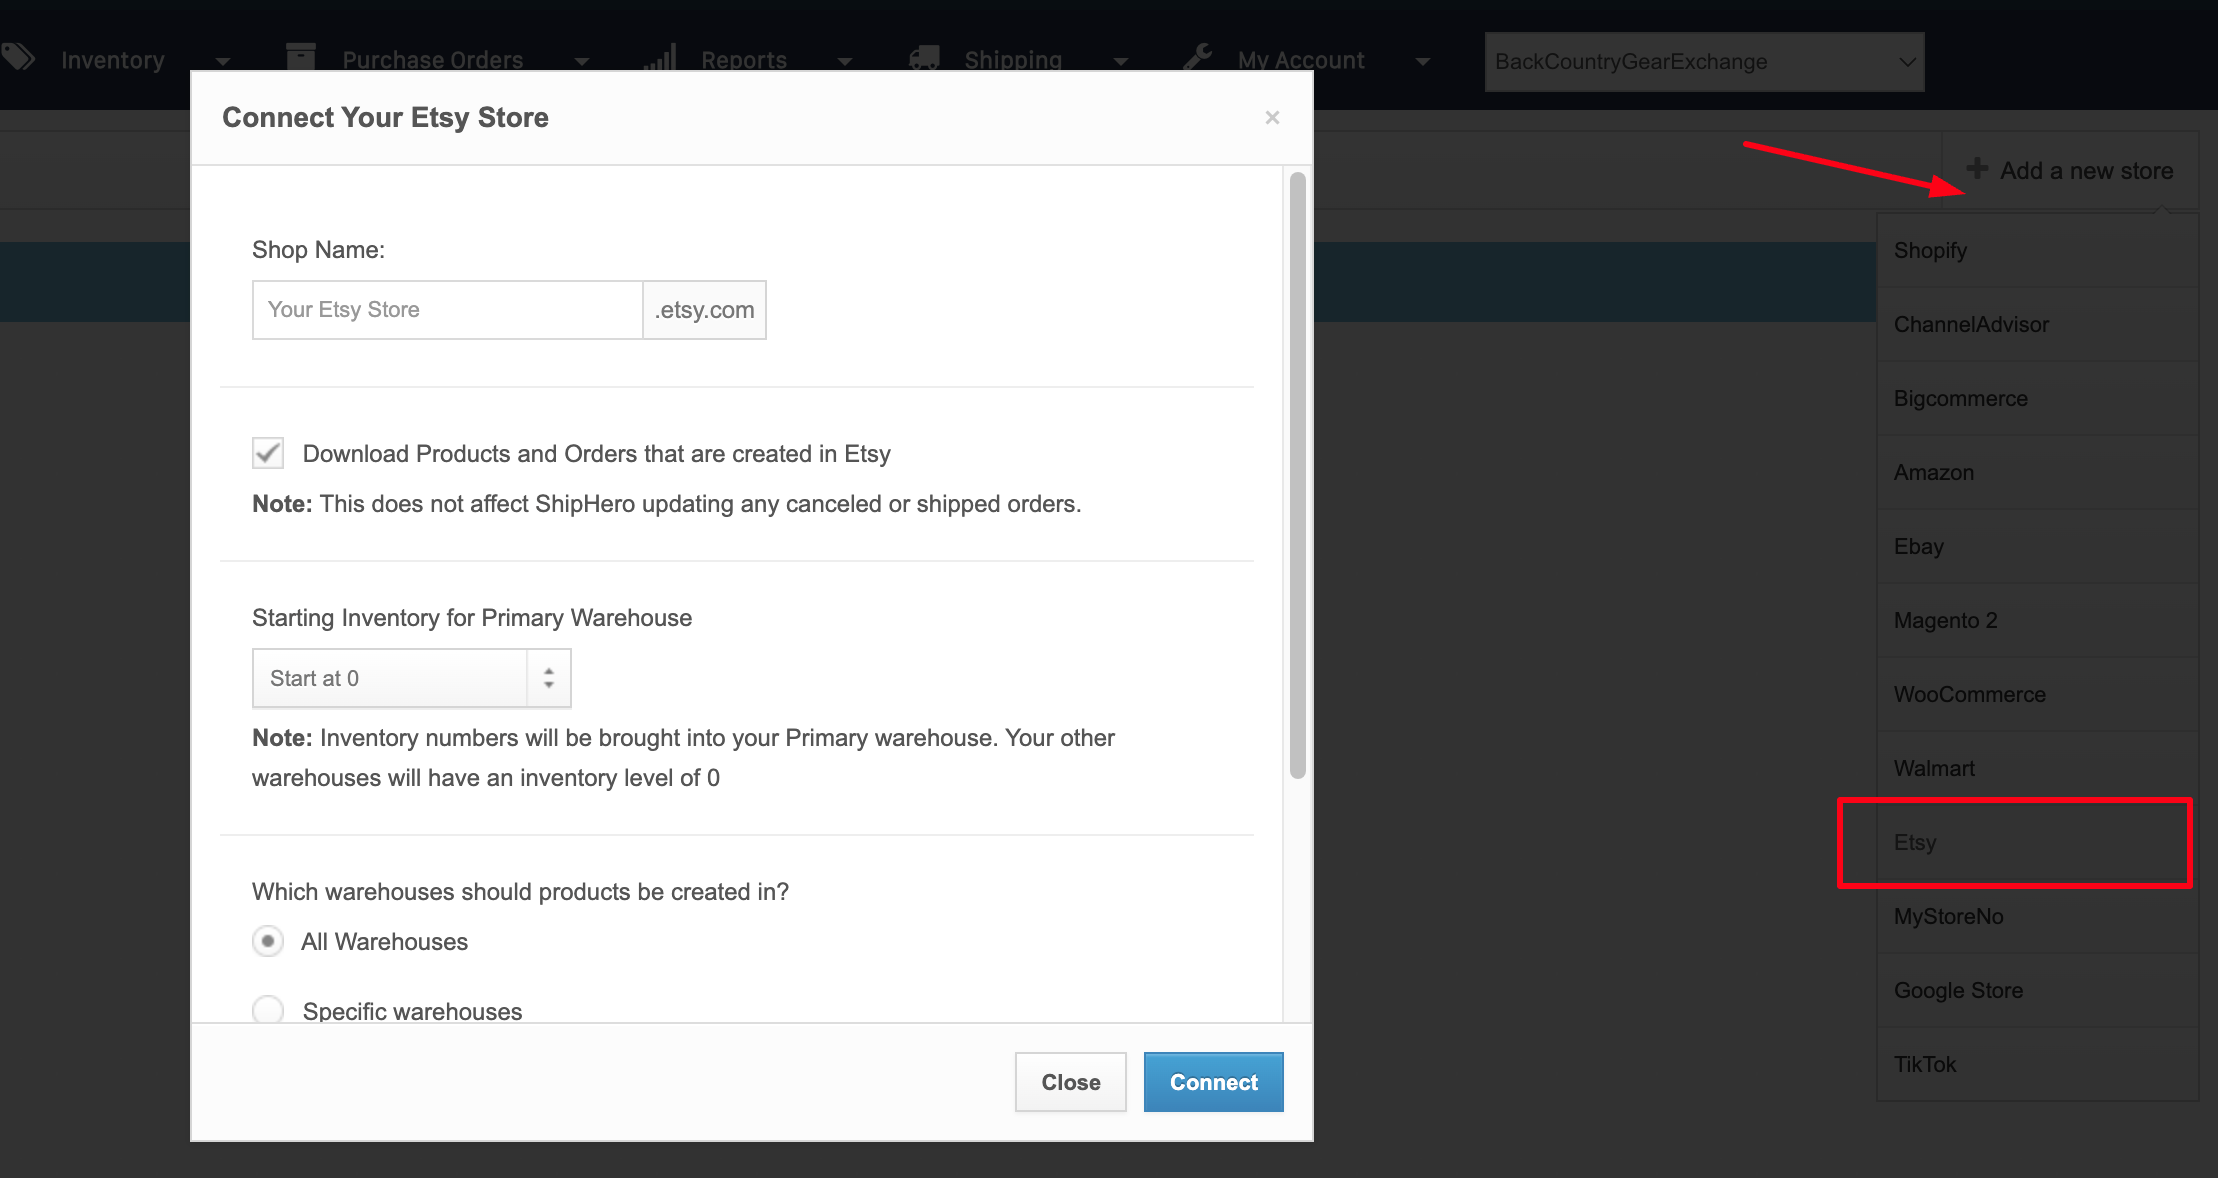Screen dimensions: 2218x1178
Task: Choose Bigcommerce from the store list
Action: [x=2037, y=398]
